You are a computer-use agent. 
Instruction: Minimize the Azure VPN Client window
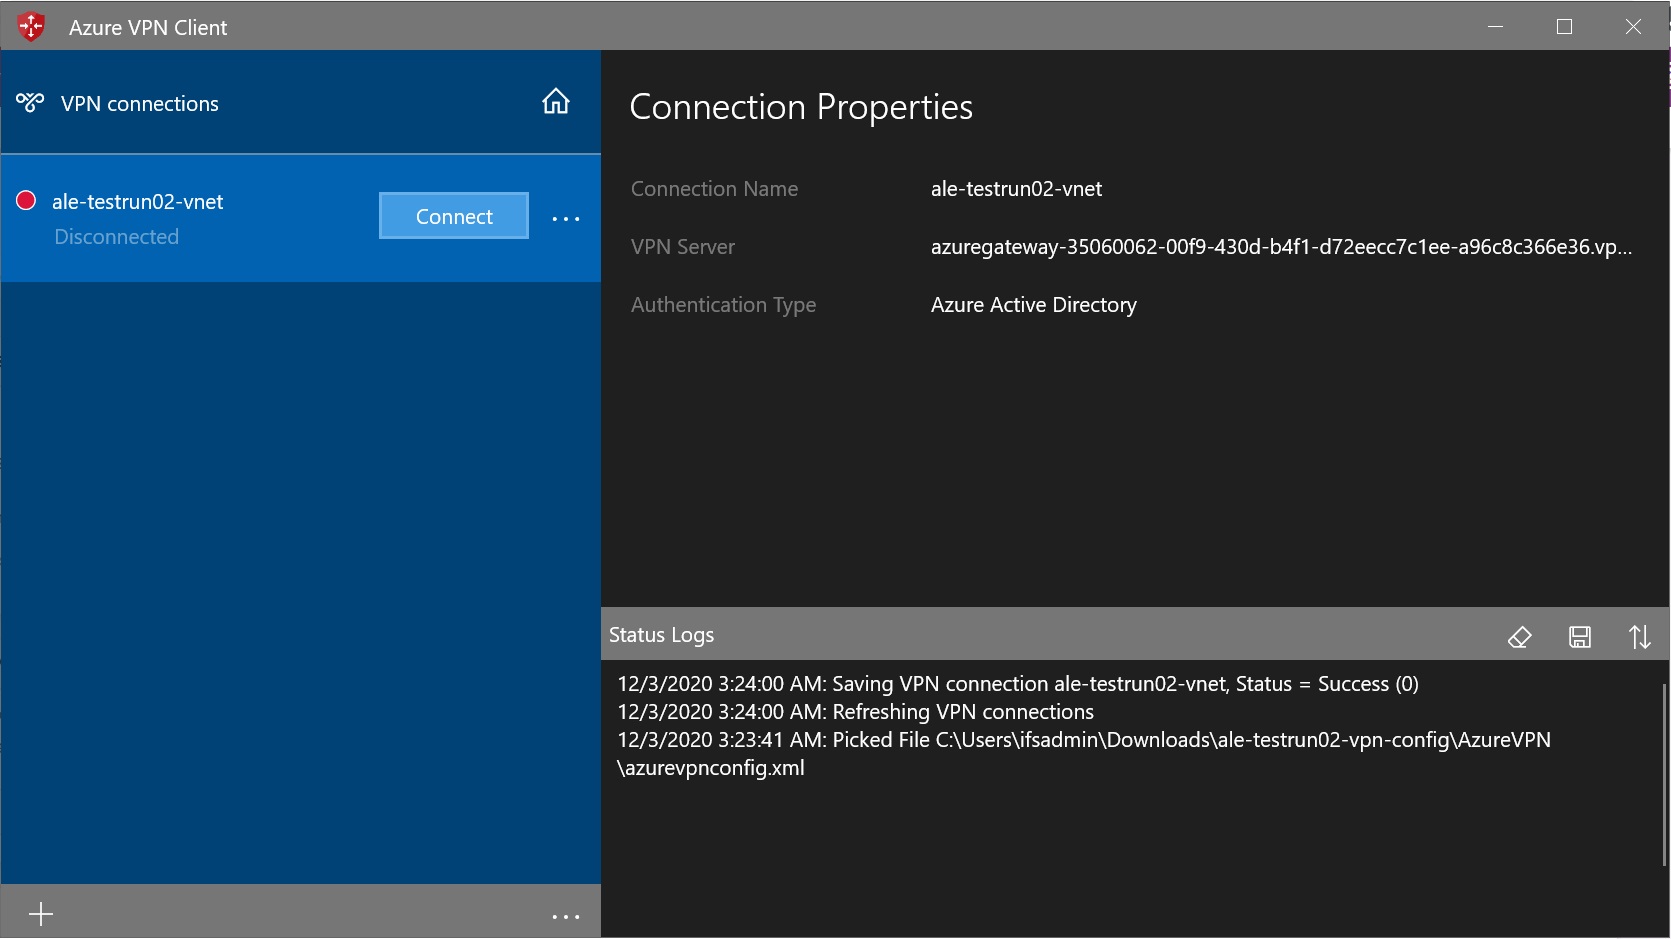point(1496,27)
